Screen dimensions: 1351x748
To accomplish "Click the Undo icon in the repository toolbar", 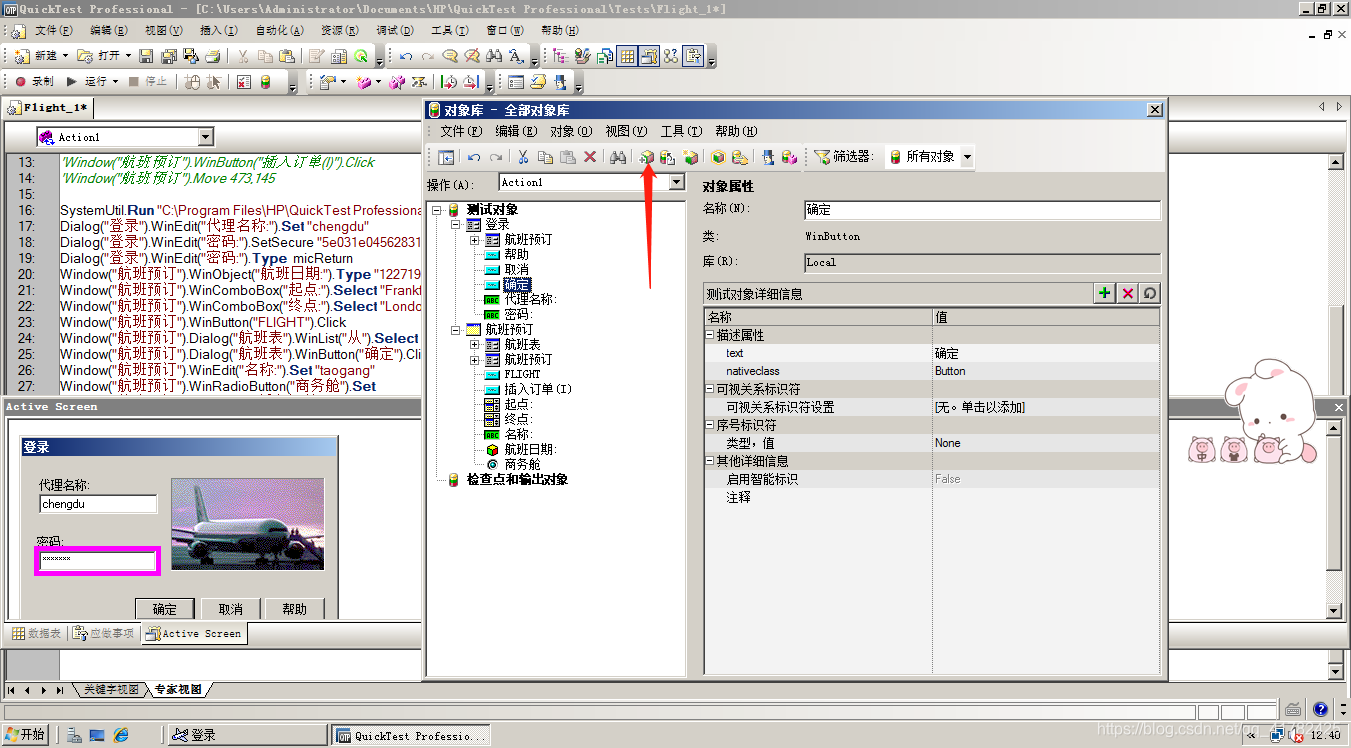I will click(x=474, y=157).
